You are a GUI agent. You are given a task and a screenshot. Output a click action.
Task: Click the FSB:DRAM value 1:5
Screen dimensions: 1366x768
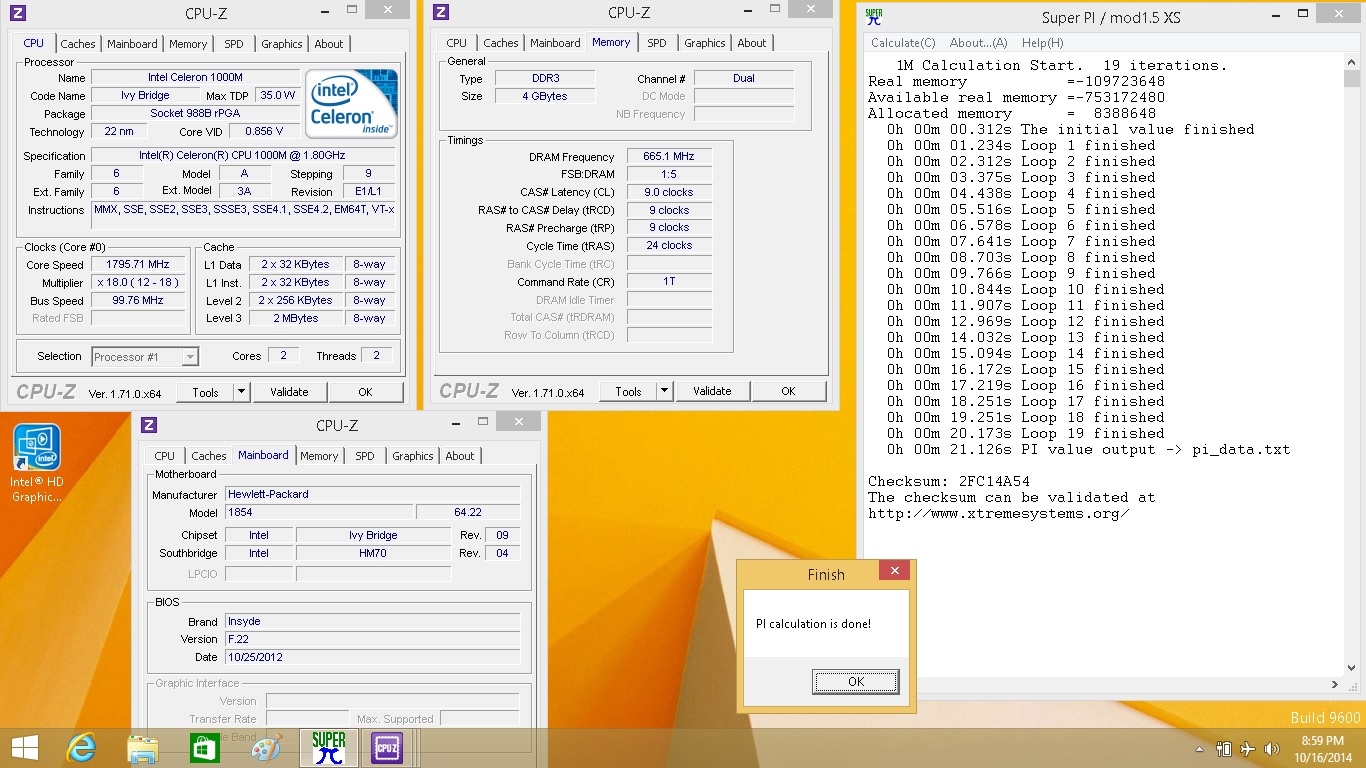coord(669,174)
